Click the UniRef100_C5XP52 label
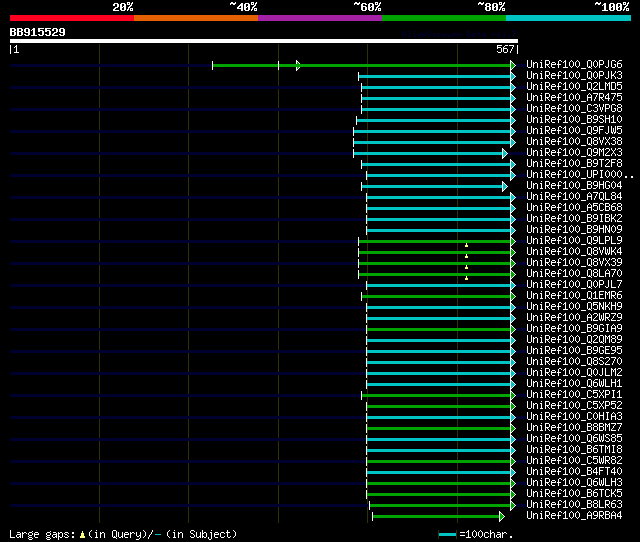 click(574, 406)
